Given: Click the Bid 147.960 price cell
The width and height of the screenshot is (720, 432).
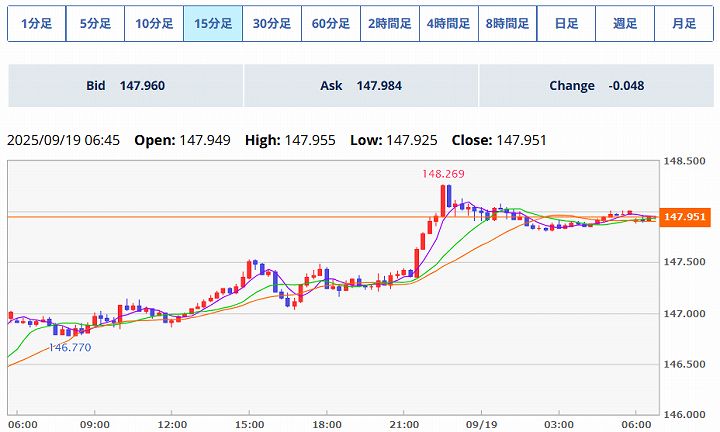Looking at the screenshot, I should point(125,86).
